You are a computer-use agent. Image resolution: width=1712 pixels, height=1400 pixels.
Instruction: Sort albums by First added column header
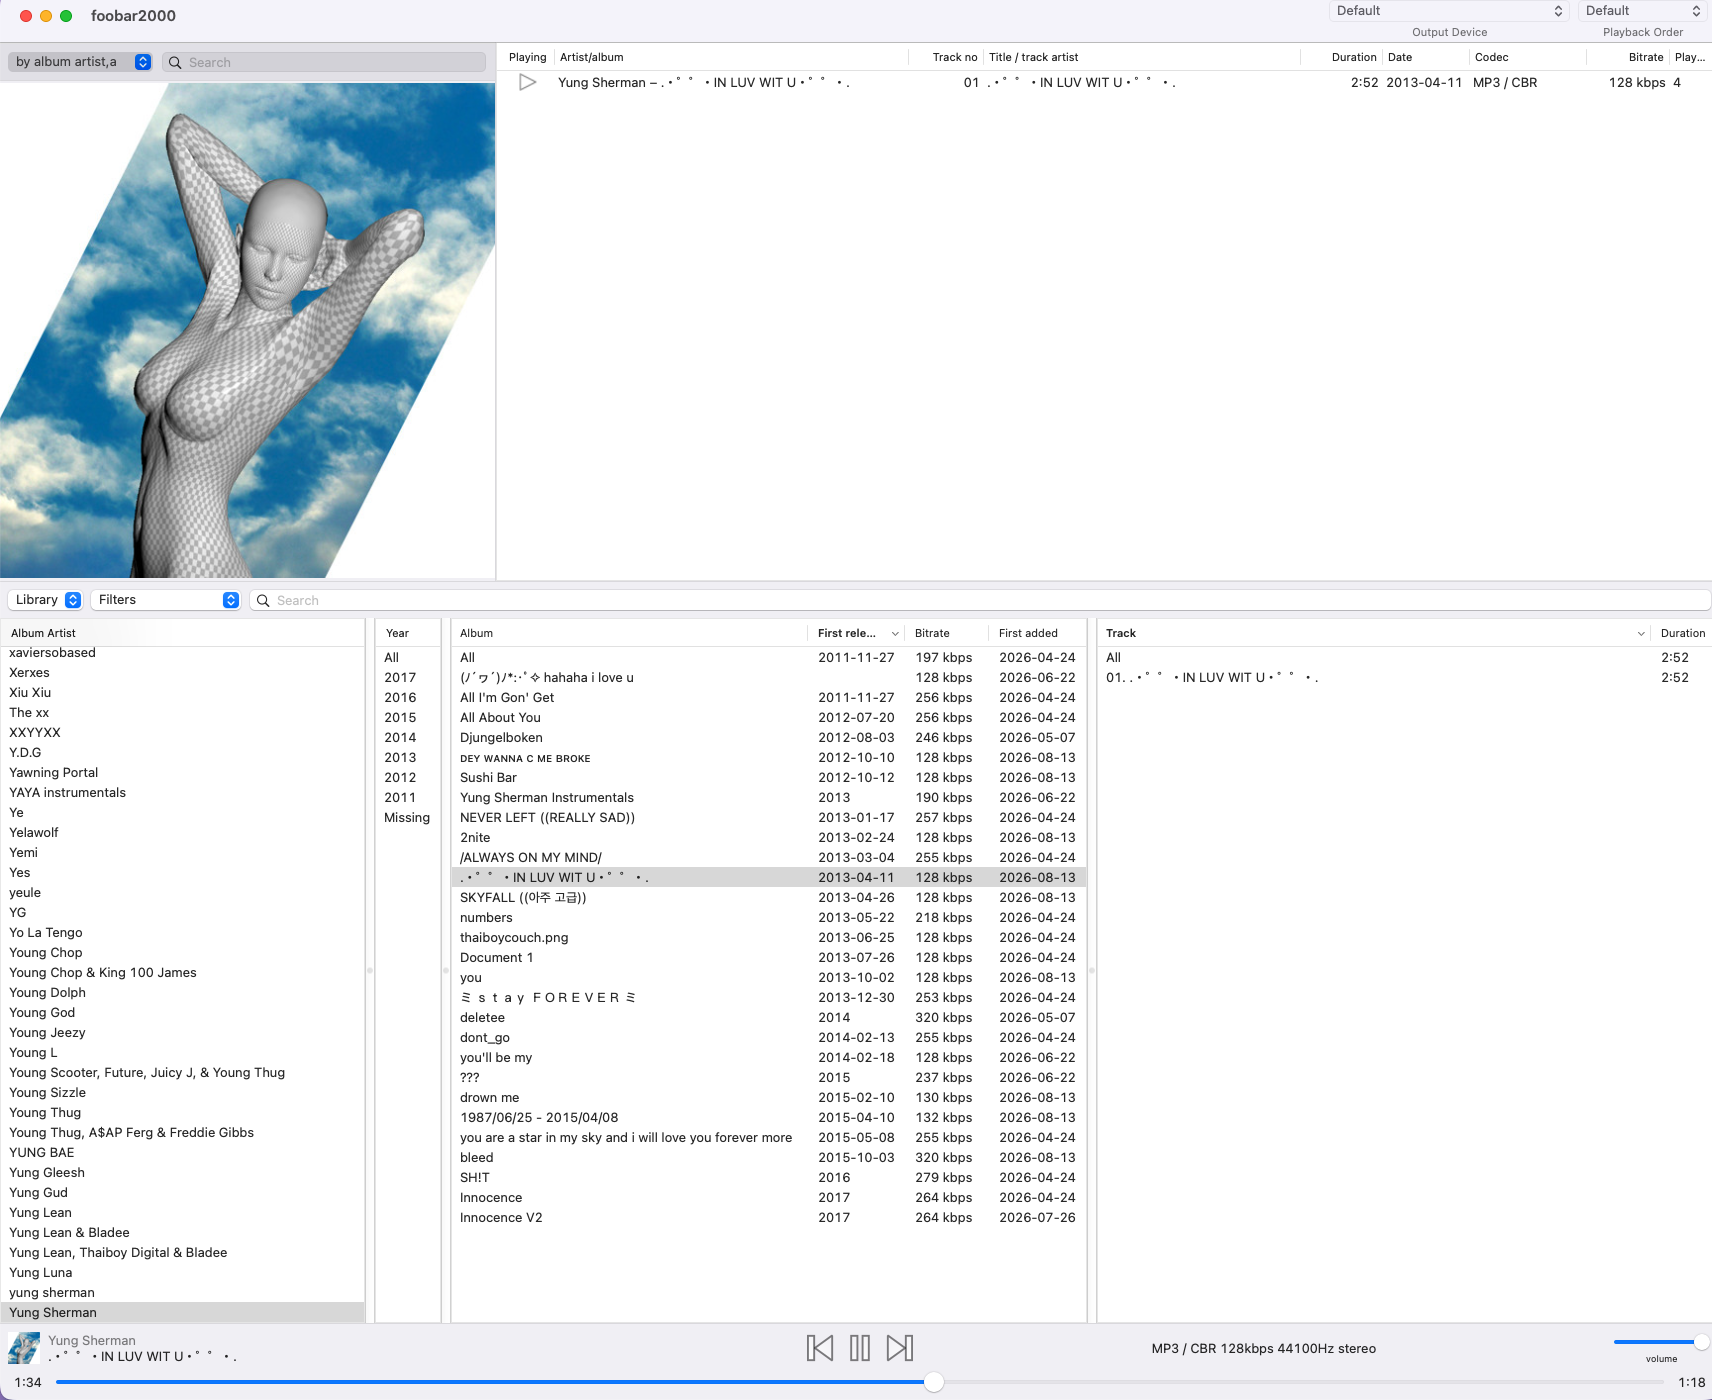point(1038,633)
